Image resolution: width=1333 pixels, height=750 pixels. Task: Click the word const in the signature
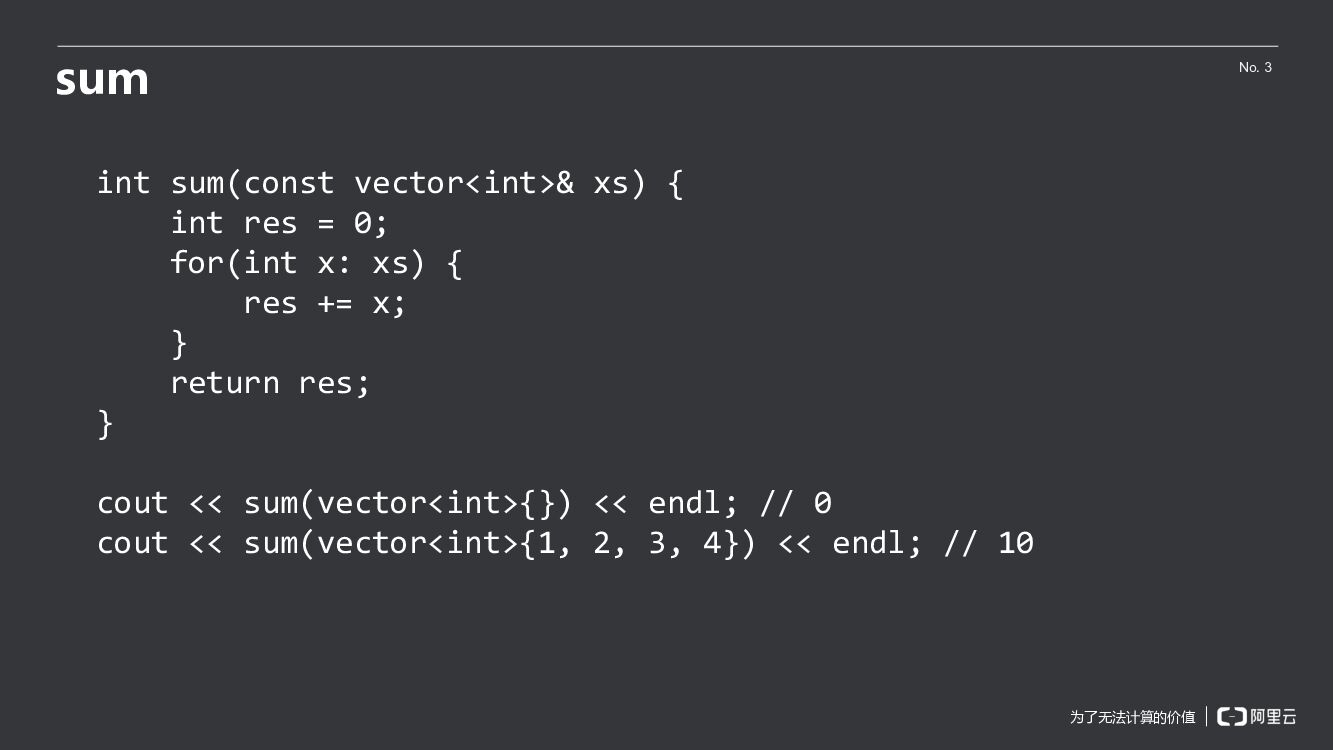[x=288, y=183]
